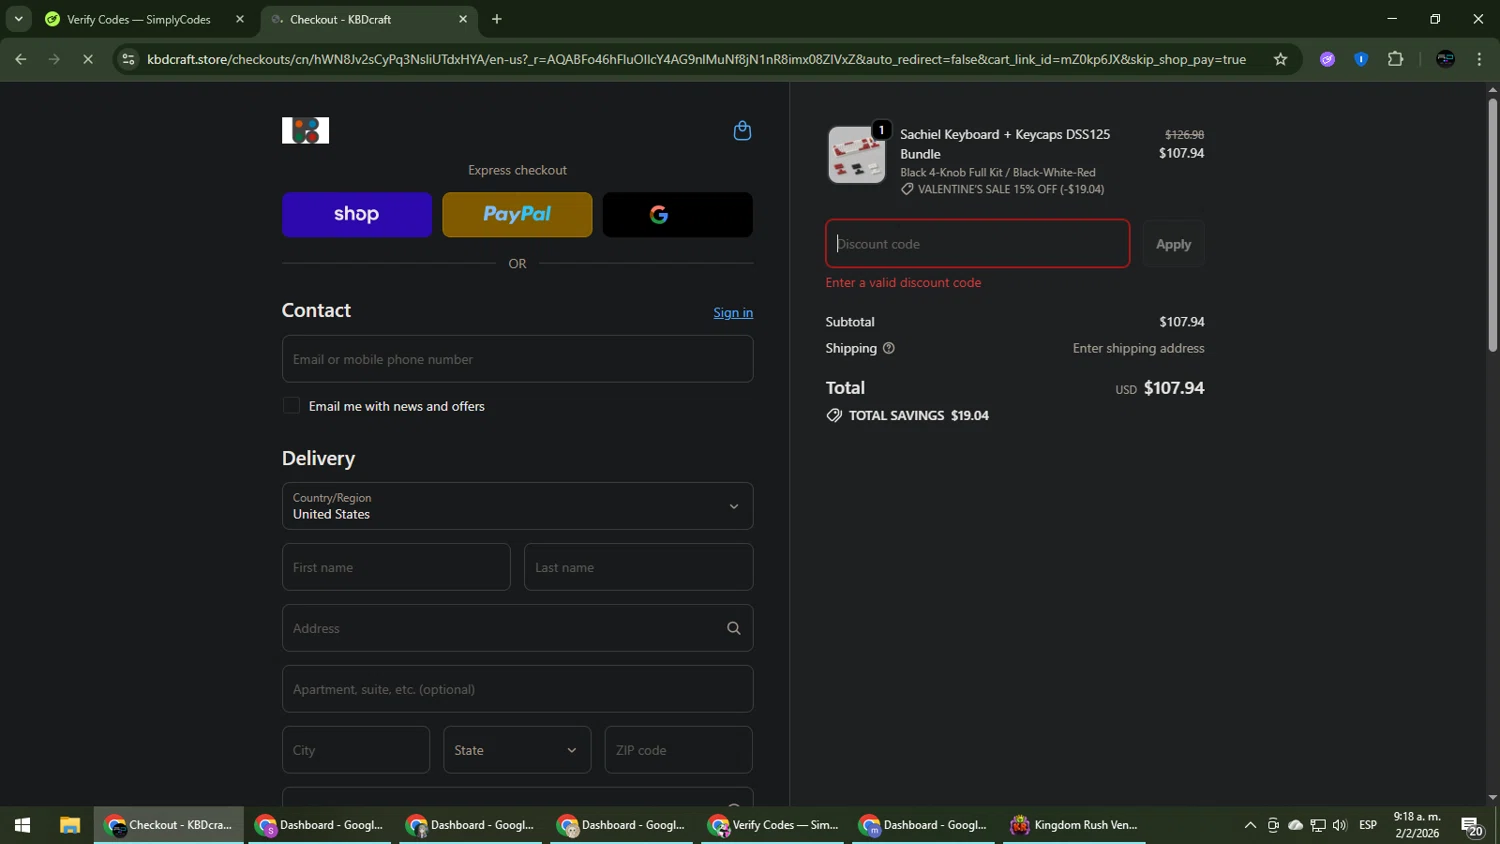
Task: Show hidden system tray icons
Action: pos(1250,825)
